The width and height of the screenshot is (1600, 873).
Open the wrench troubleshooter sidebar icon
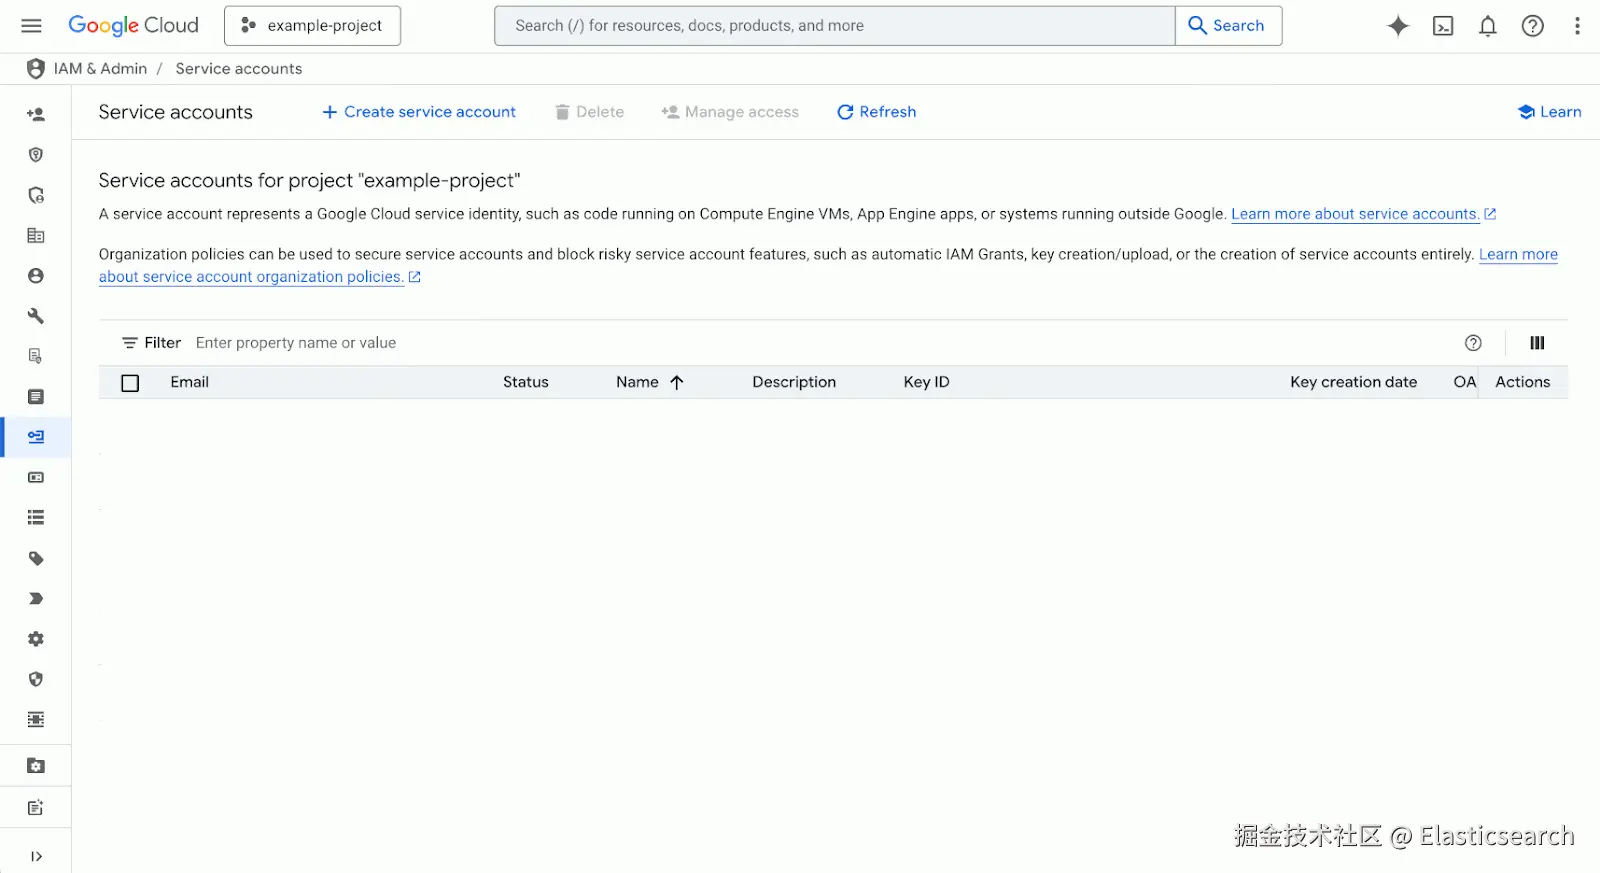[x=36, y=316]
